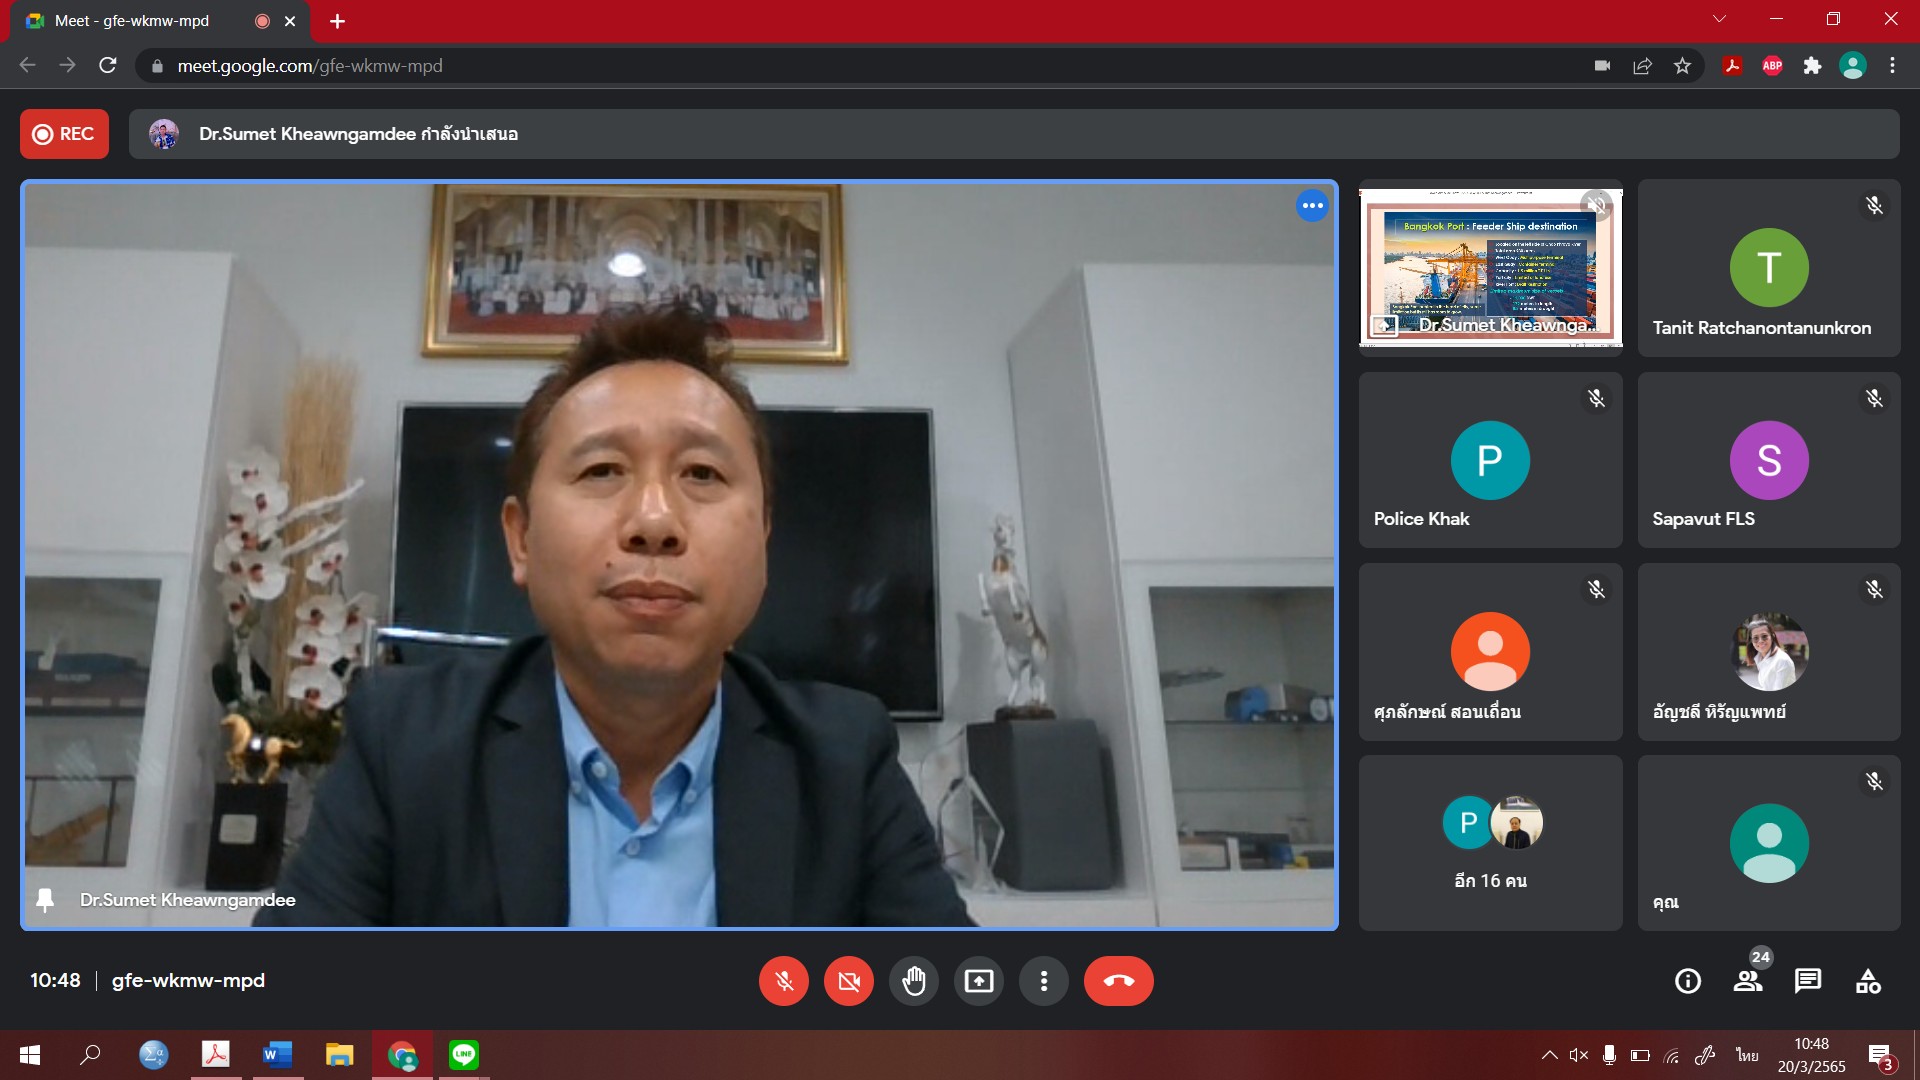Open more options three-dot menu

(1044, 981)
